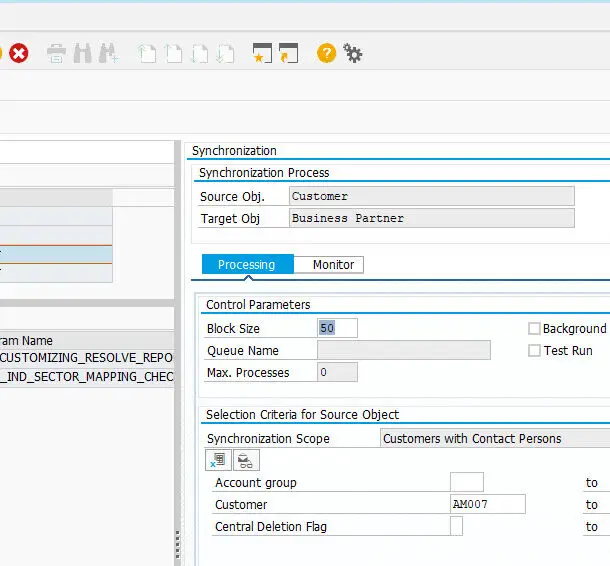The image size is (610, 566).
Task: Click the vertical splitter grip dots
Action: 178,545
